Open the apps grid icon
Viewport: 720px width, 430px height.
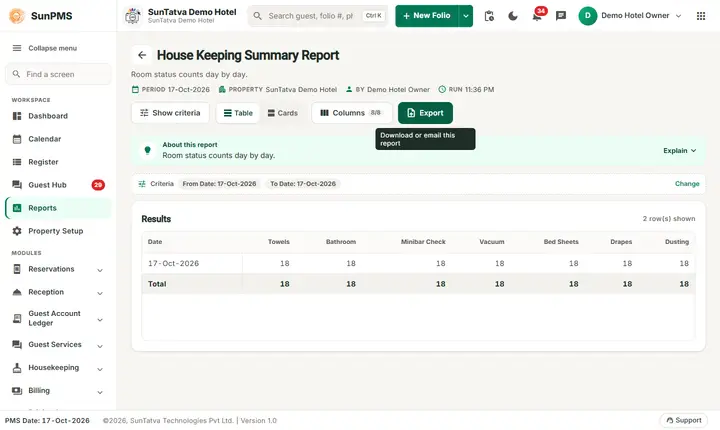pyautogui.click(x=701, y=16)
